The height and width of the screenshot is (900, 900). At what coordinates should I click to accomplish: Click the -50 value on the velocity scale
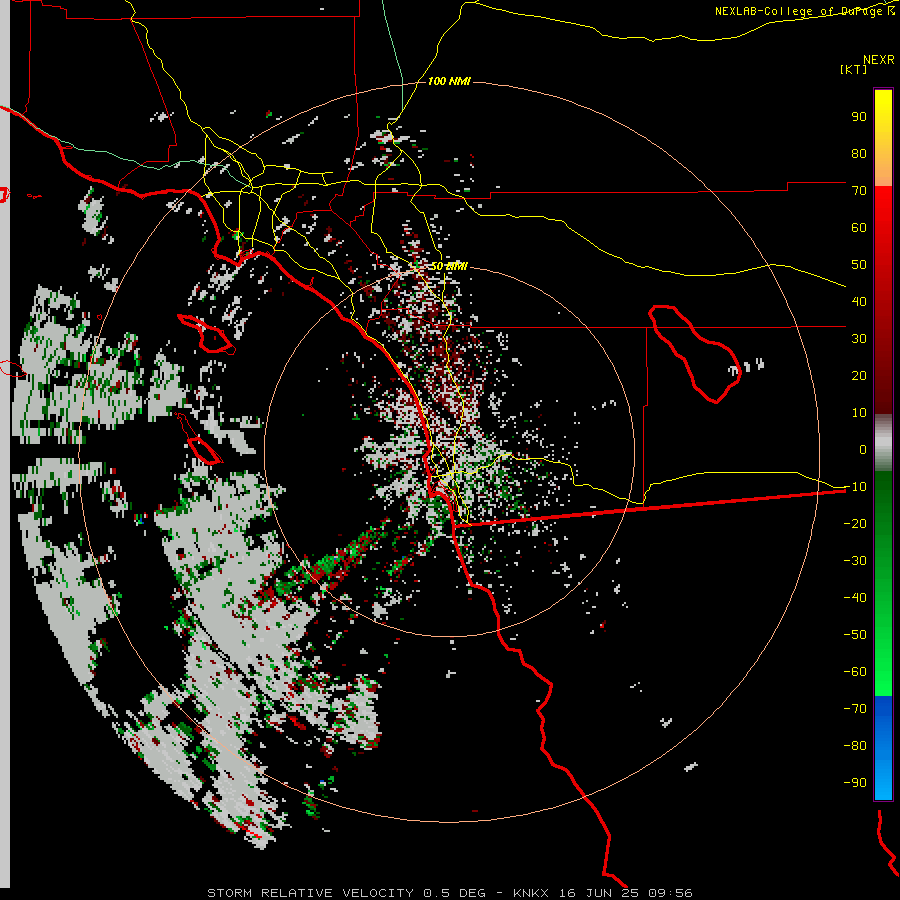(855, 635)
